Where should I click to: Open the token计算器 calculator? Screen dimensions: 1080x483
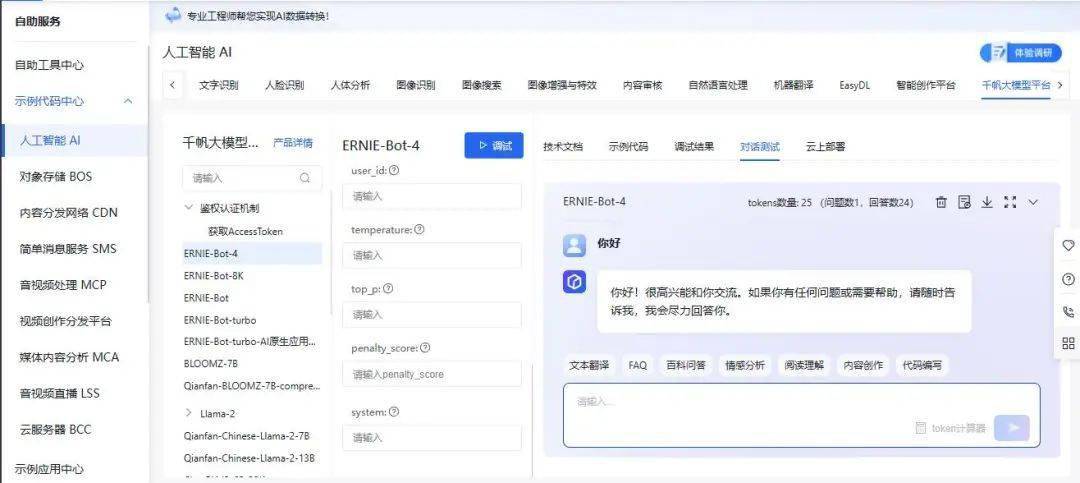(x=951, y=428)
